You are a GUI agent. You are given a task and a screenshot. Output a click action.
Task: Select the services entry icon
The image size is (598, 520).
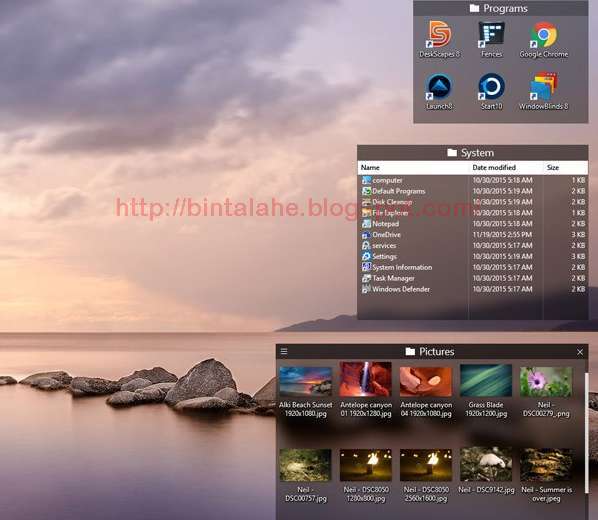pyautogui.click(x=366, y=246)
